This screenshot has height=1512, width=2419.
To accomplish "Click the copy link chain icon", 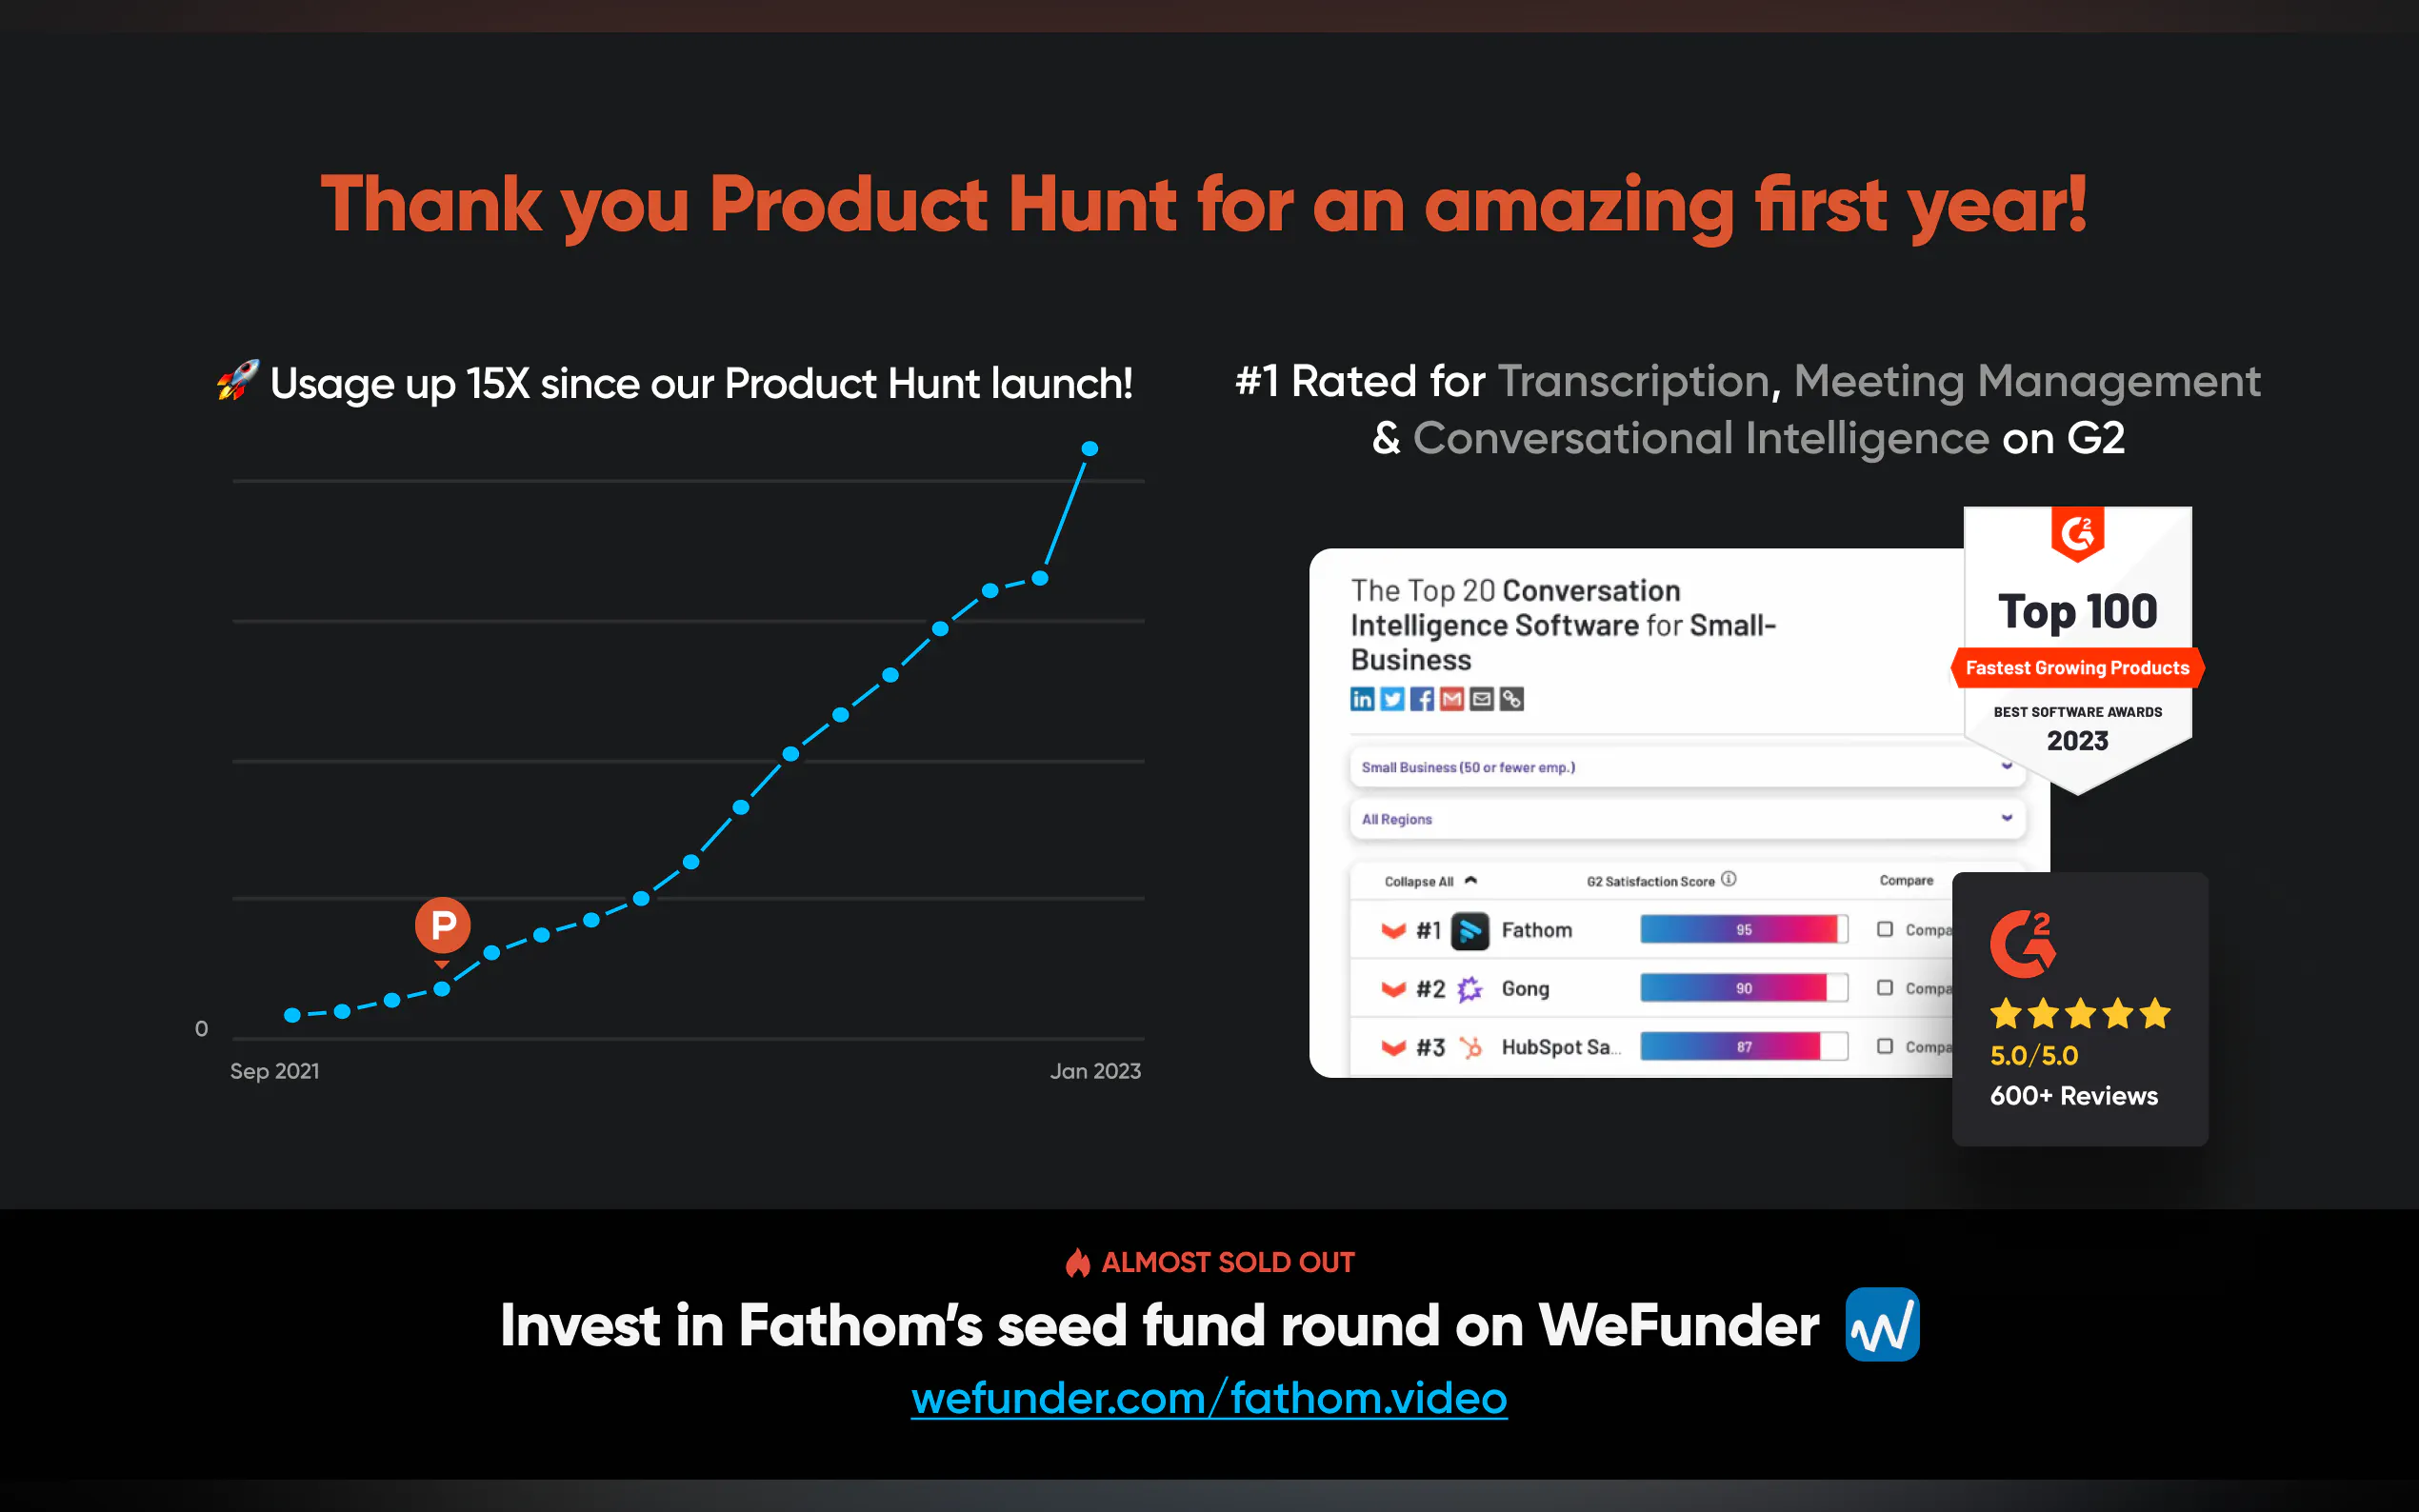I will 1512,699.
